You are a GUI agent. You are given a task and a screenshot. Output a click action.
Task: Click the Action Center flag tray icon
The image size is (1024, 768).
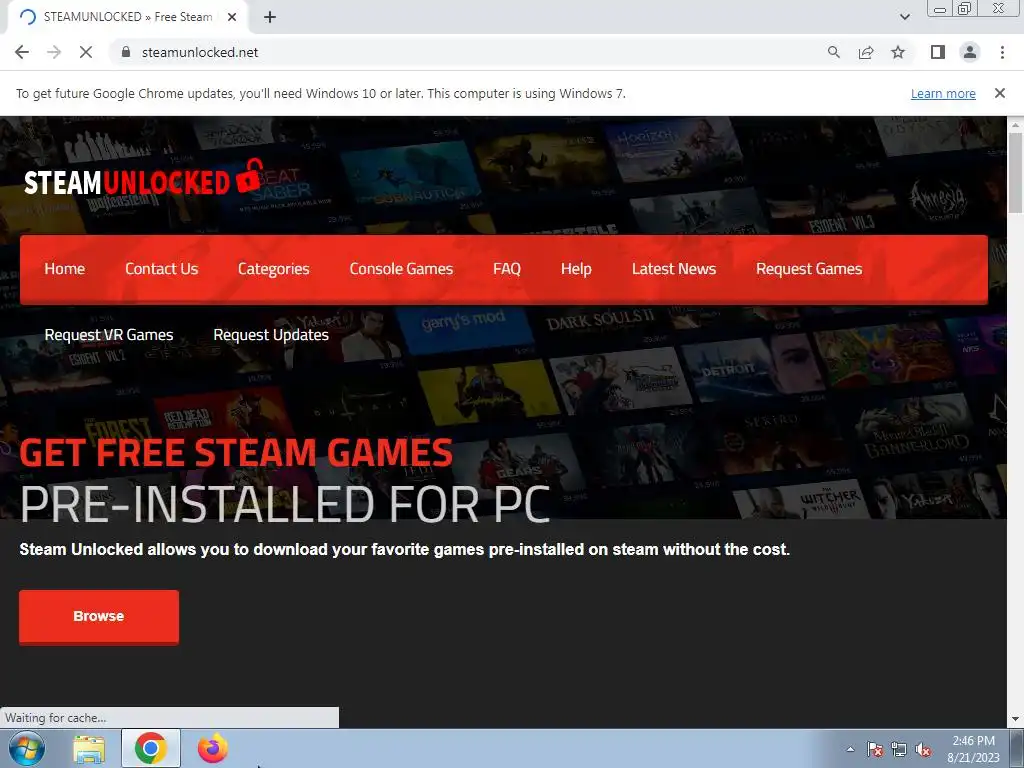pyautogui.click(x=875, y=749)
